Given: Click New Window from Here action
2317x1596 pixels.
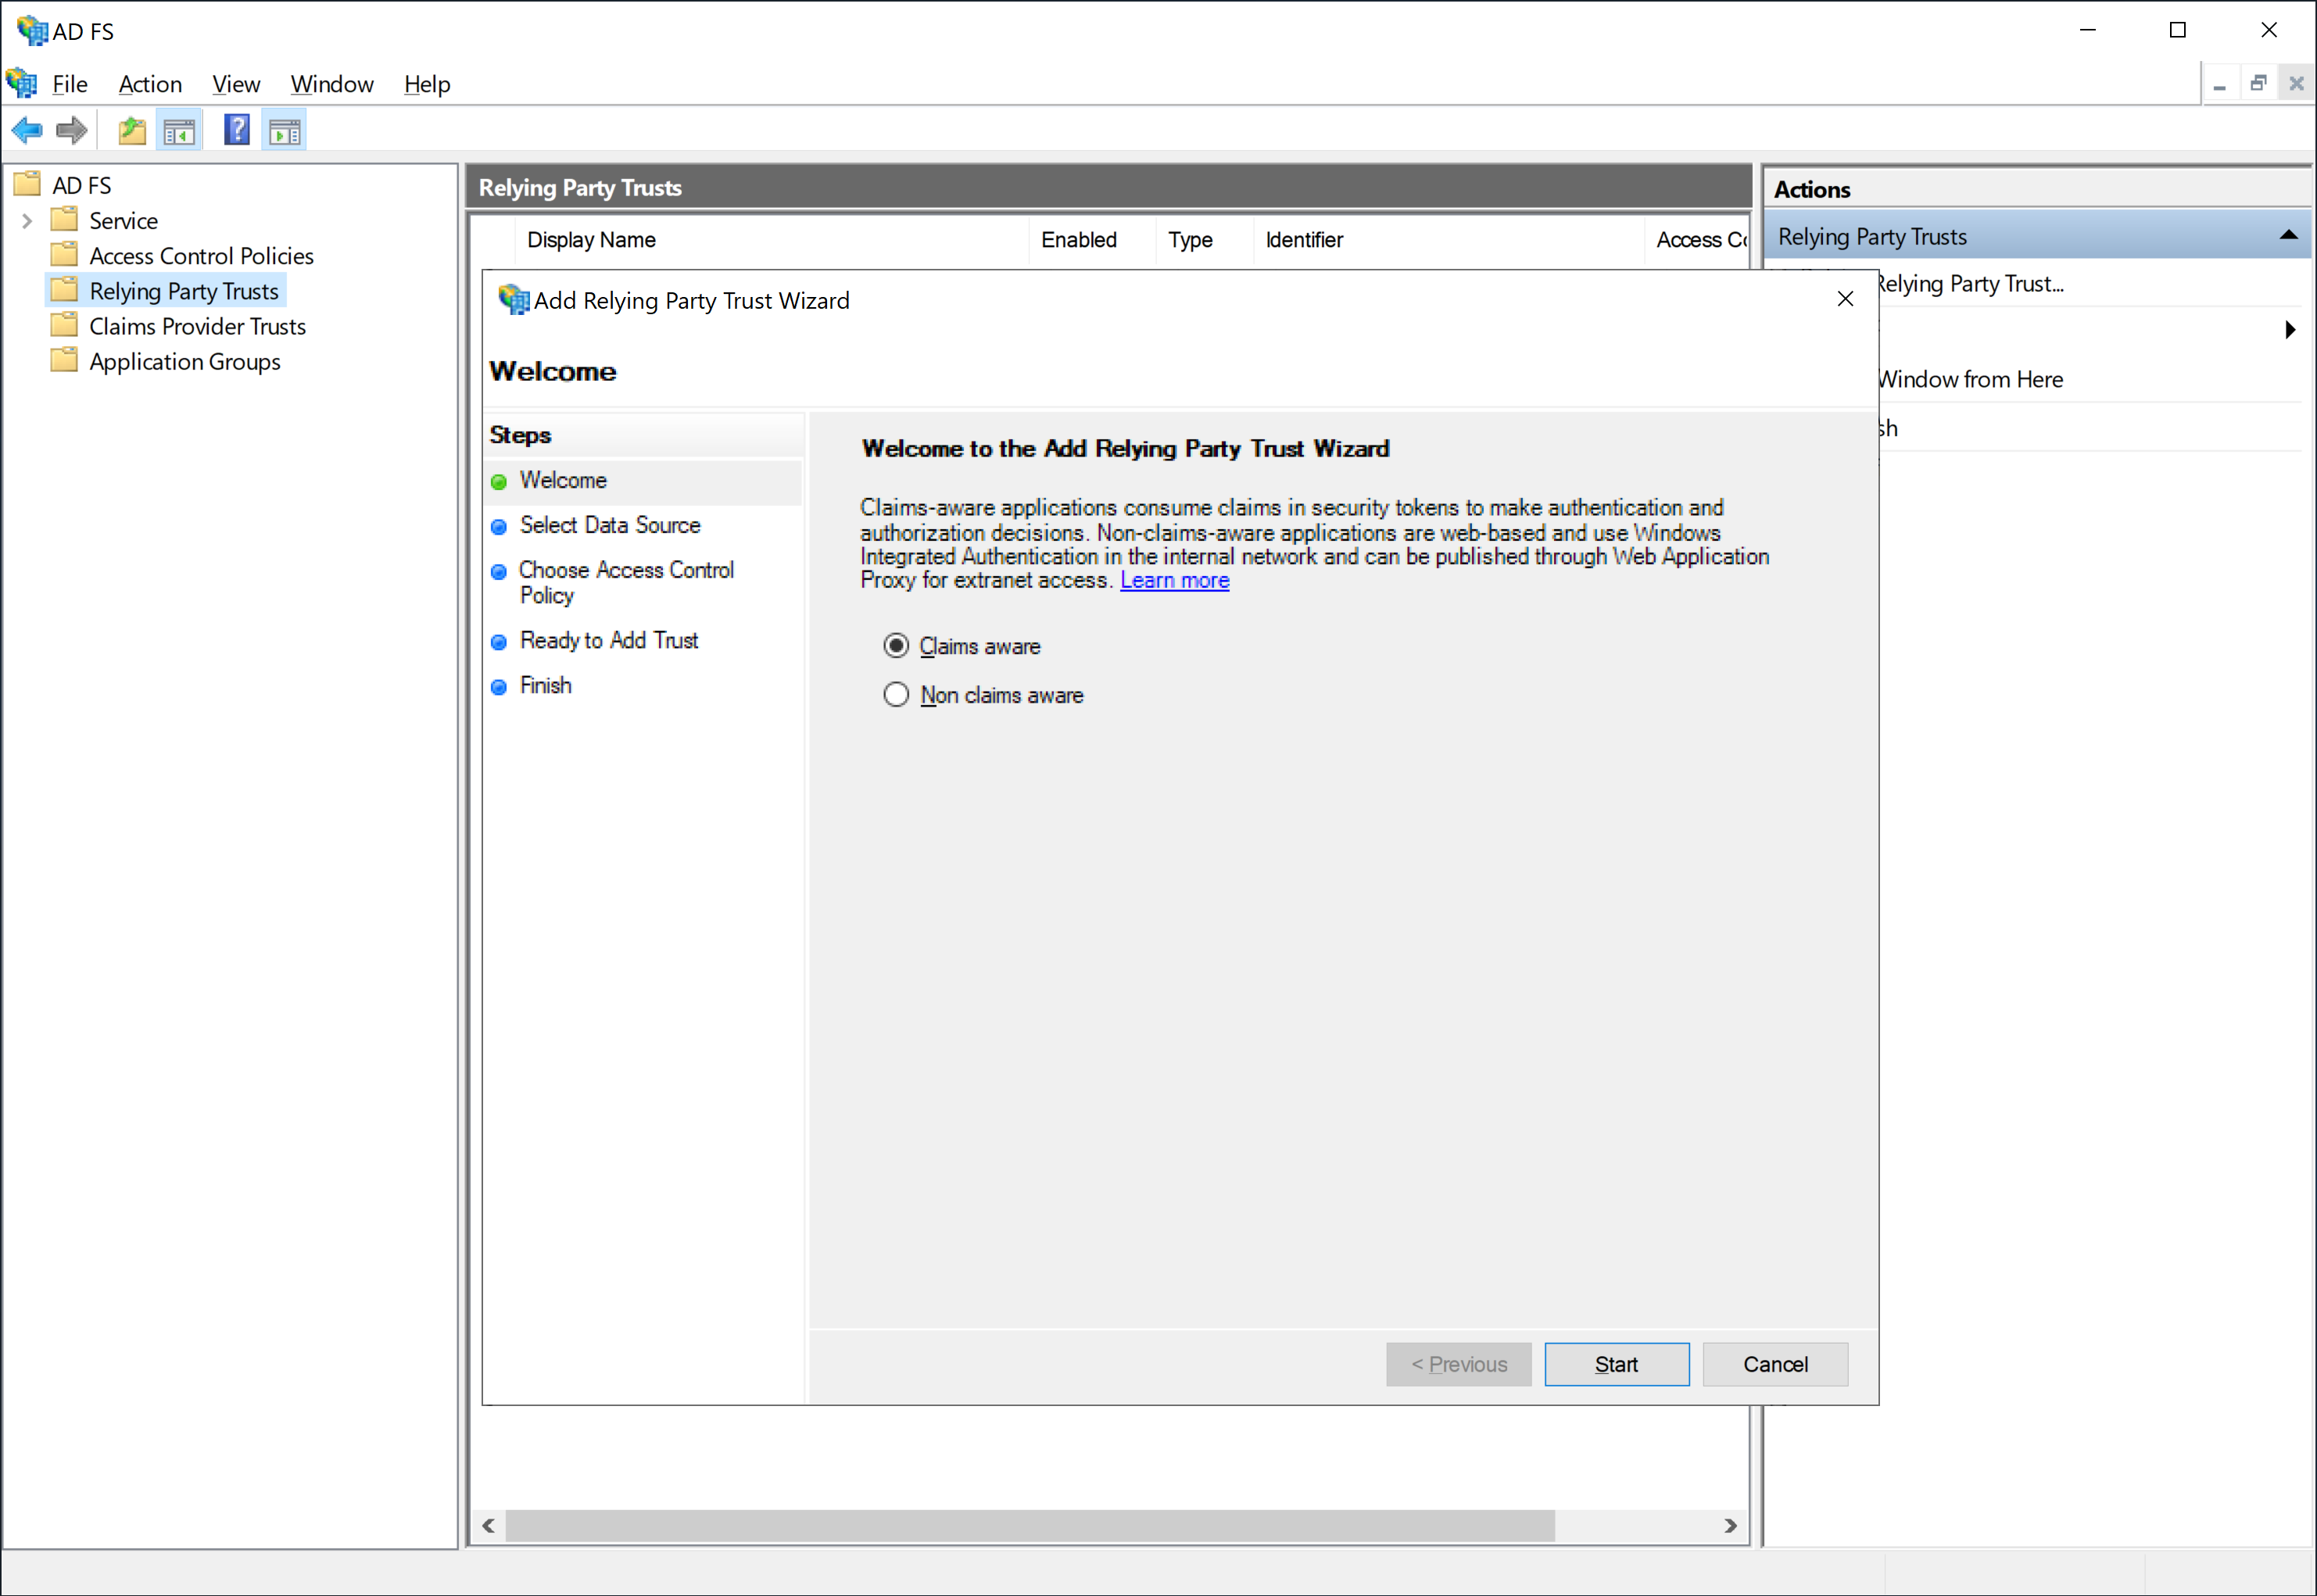Looking at the screenshot, I should (1970, 380).
